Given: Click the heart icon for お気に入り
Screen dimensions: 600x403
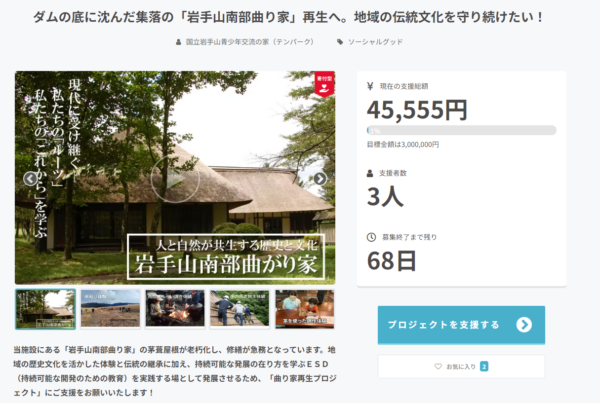Looking at the screenshot, I should pyautogui.click(x=438, y=366).
